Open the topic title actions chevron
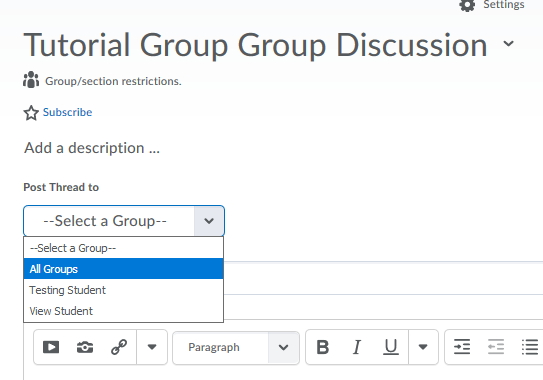Viewport: 543px width, 380px height. [508, 44]
